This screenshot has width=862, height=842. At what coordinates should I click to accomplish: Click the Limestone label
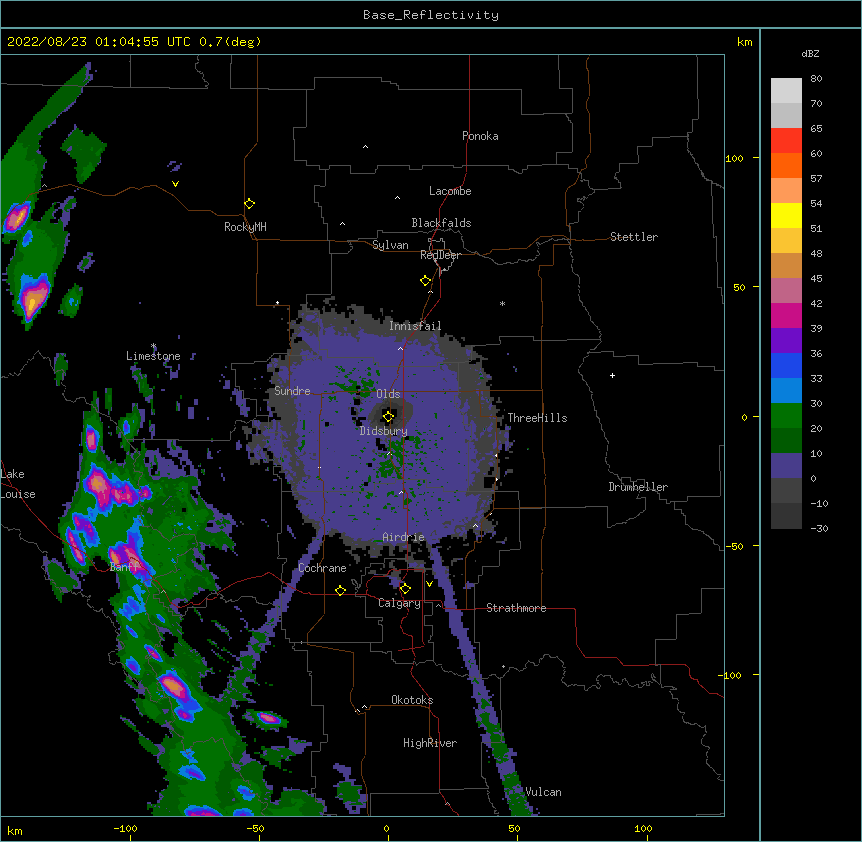coord(153,356)
